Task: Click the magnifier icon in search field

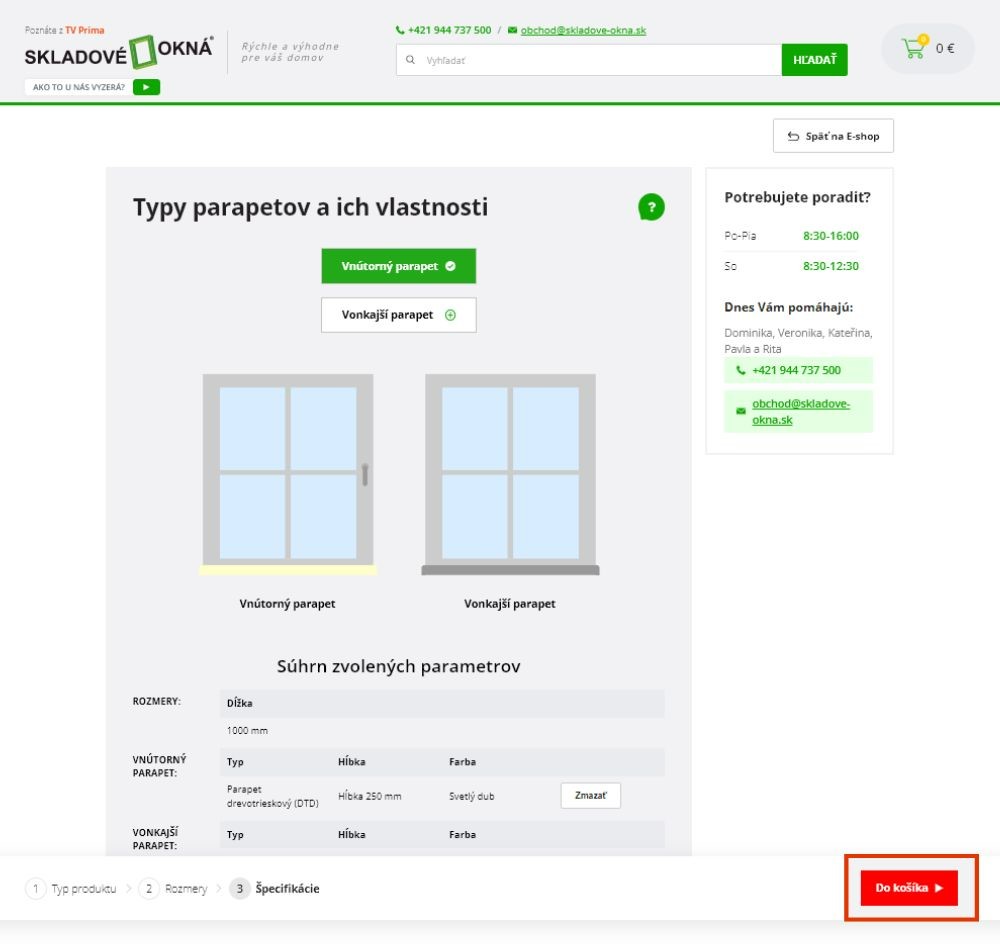Action: (410, 60)
